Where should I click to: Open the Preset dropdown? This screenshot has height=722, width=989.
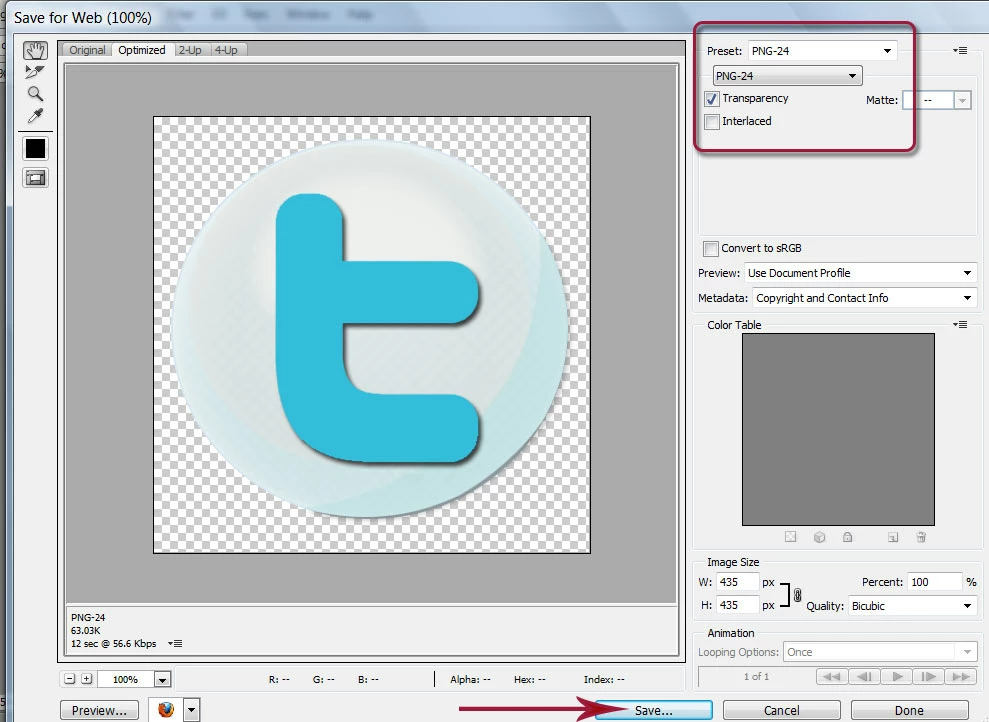coord(822,50)
